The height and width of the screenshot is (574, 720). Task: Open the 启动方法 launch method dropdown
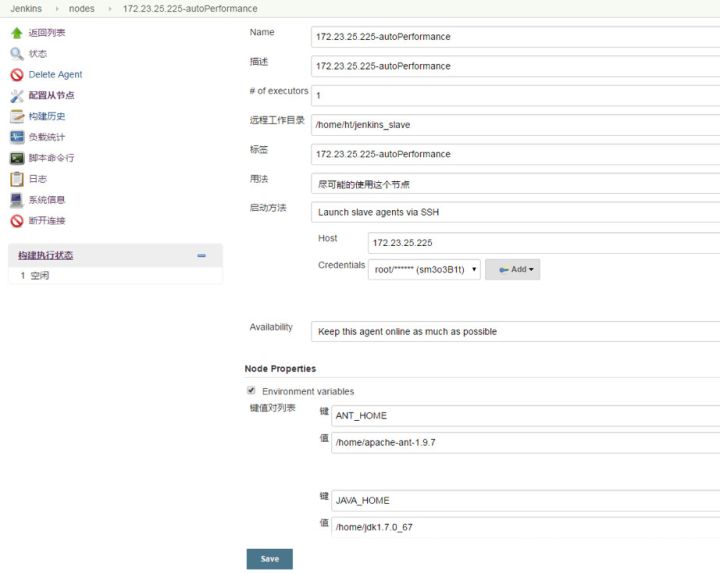tap(515, 212)
